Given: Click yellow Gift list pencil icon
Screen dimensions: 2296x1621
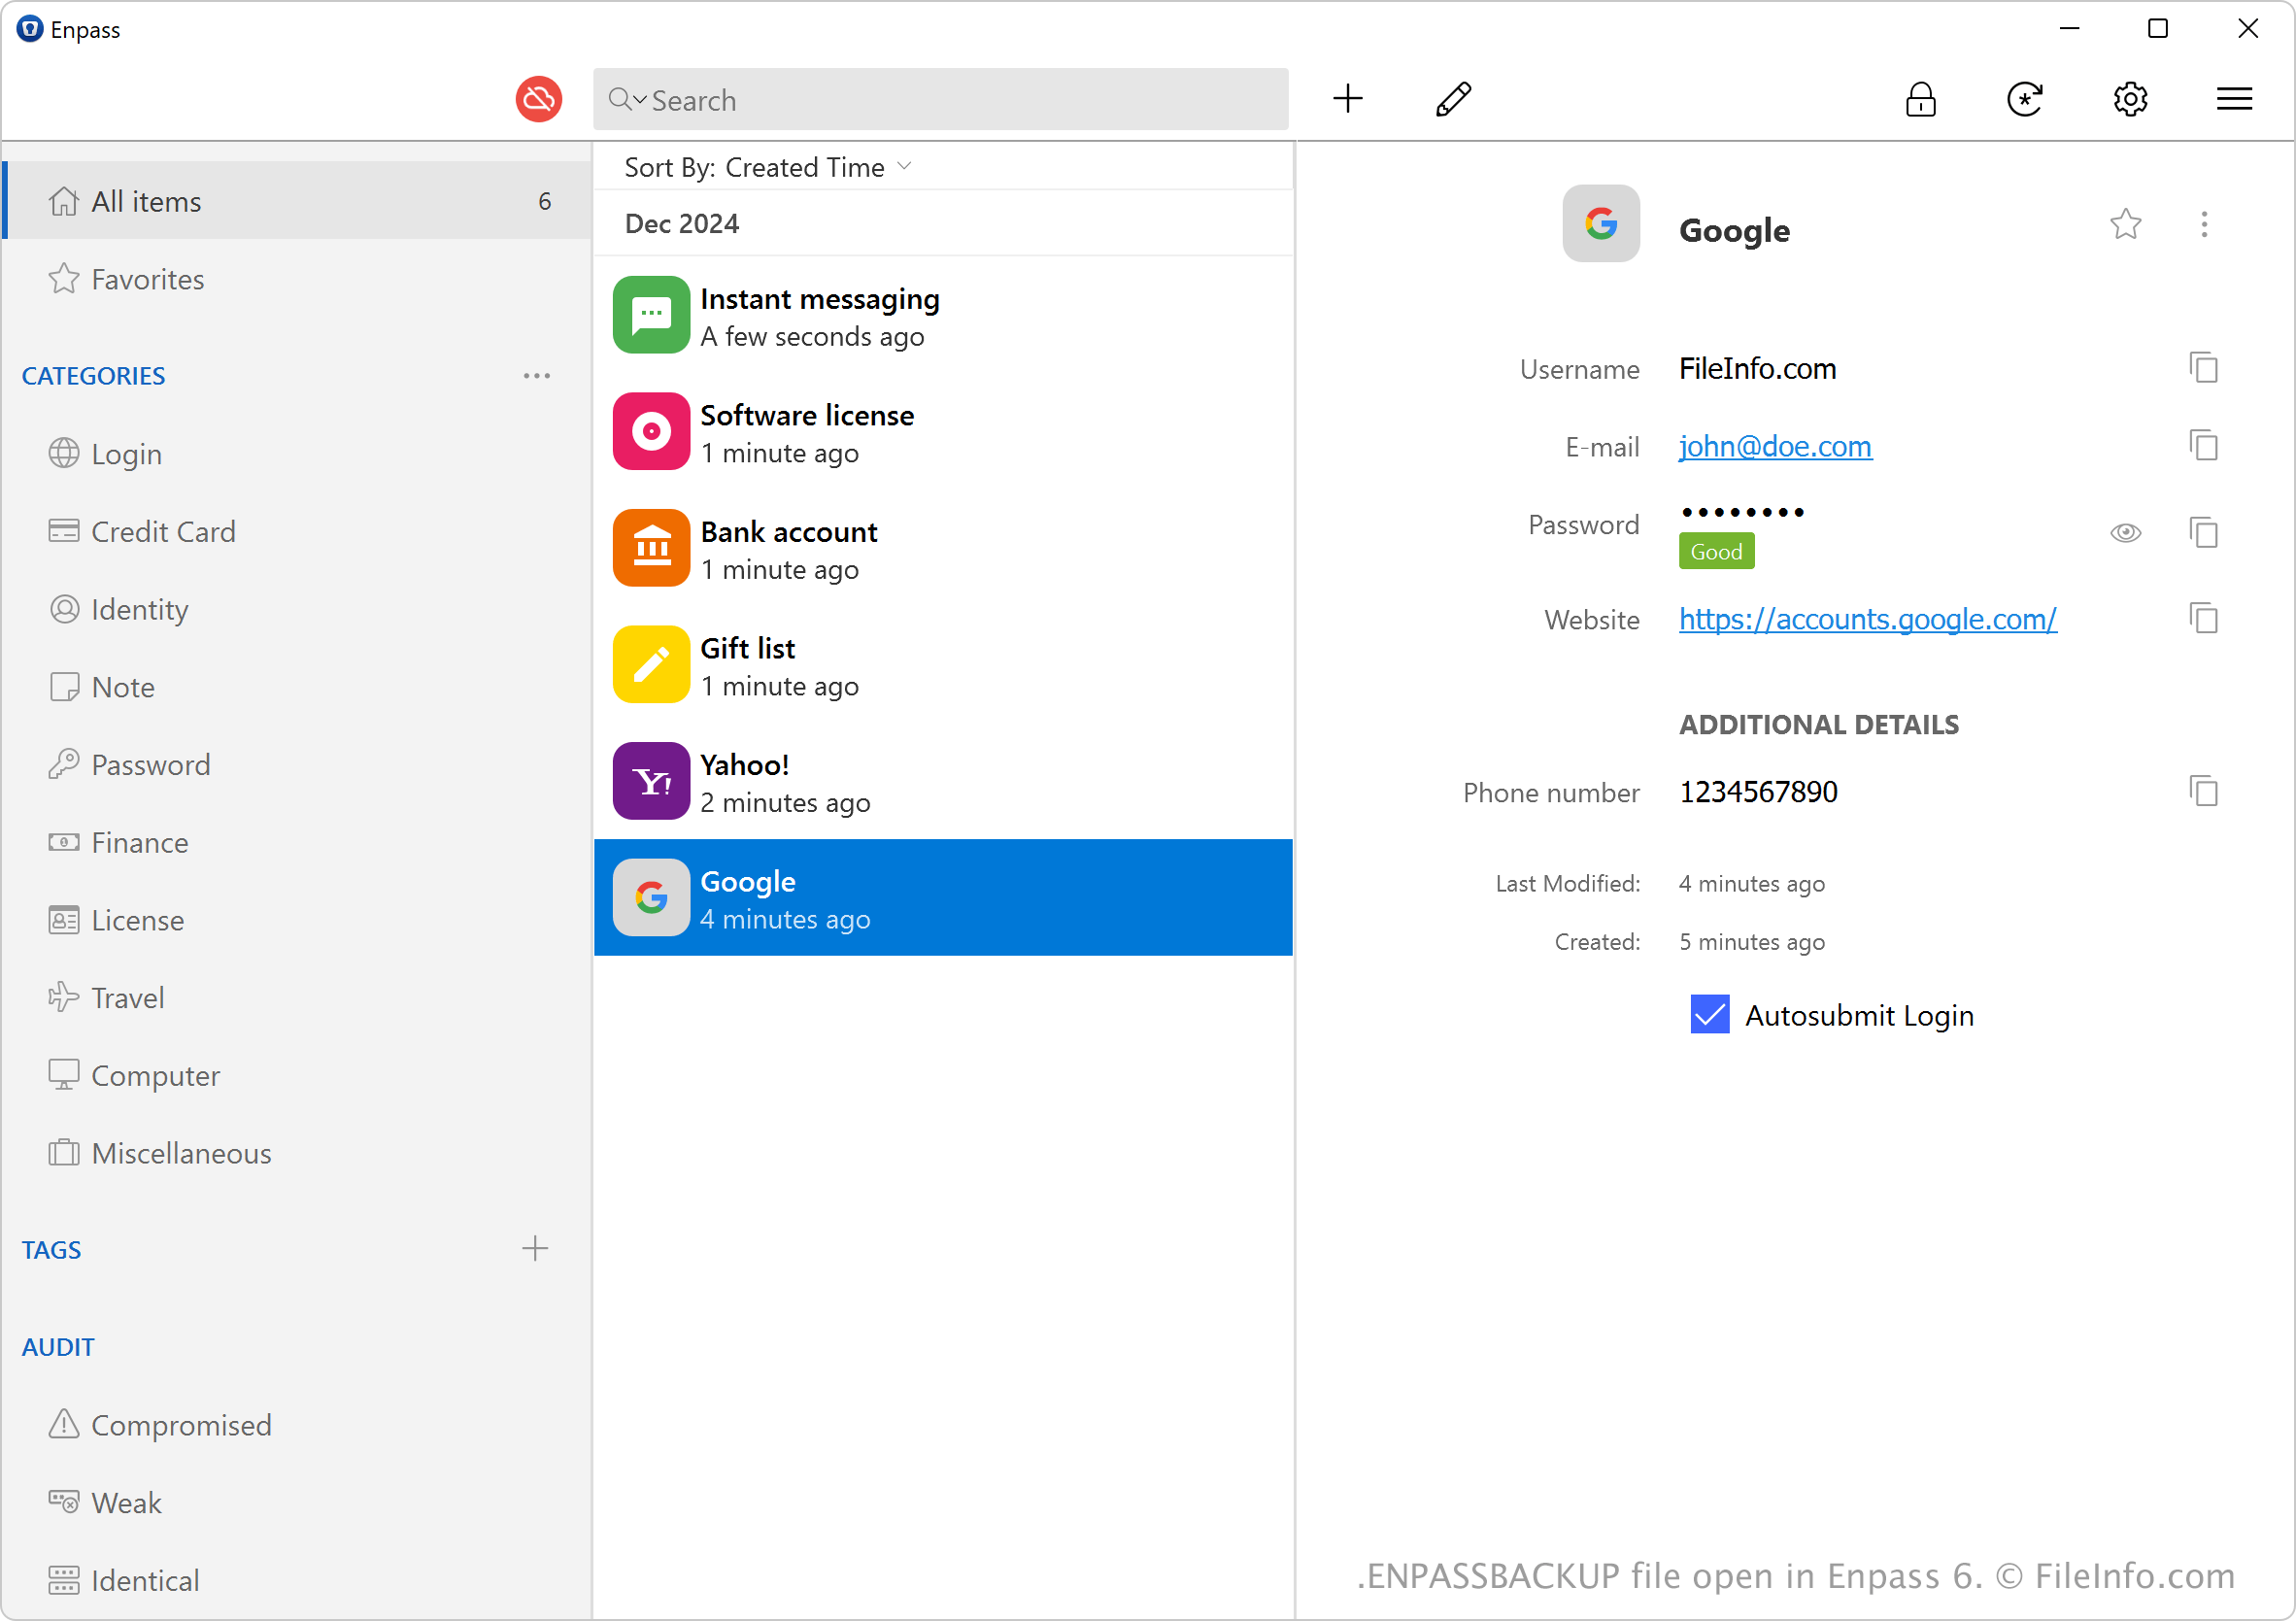Looking at the screenshot, I should click(651, 665).
